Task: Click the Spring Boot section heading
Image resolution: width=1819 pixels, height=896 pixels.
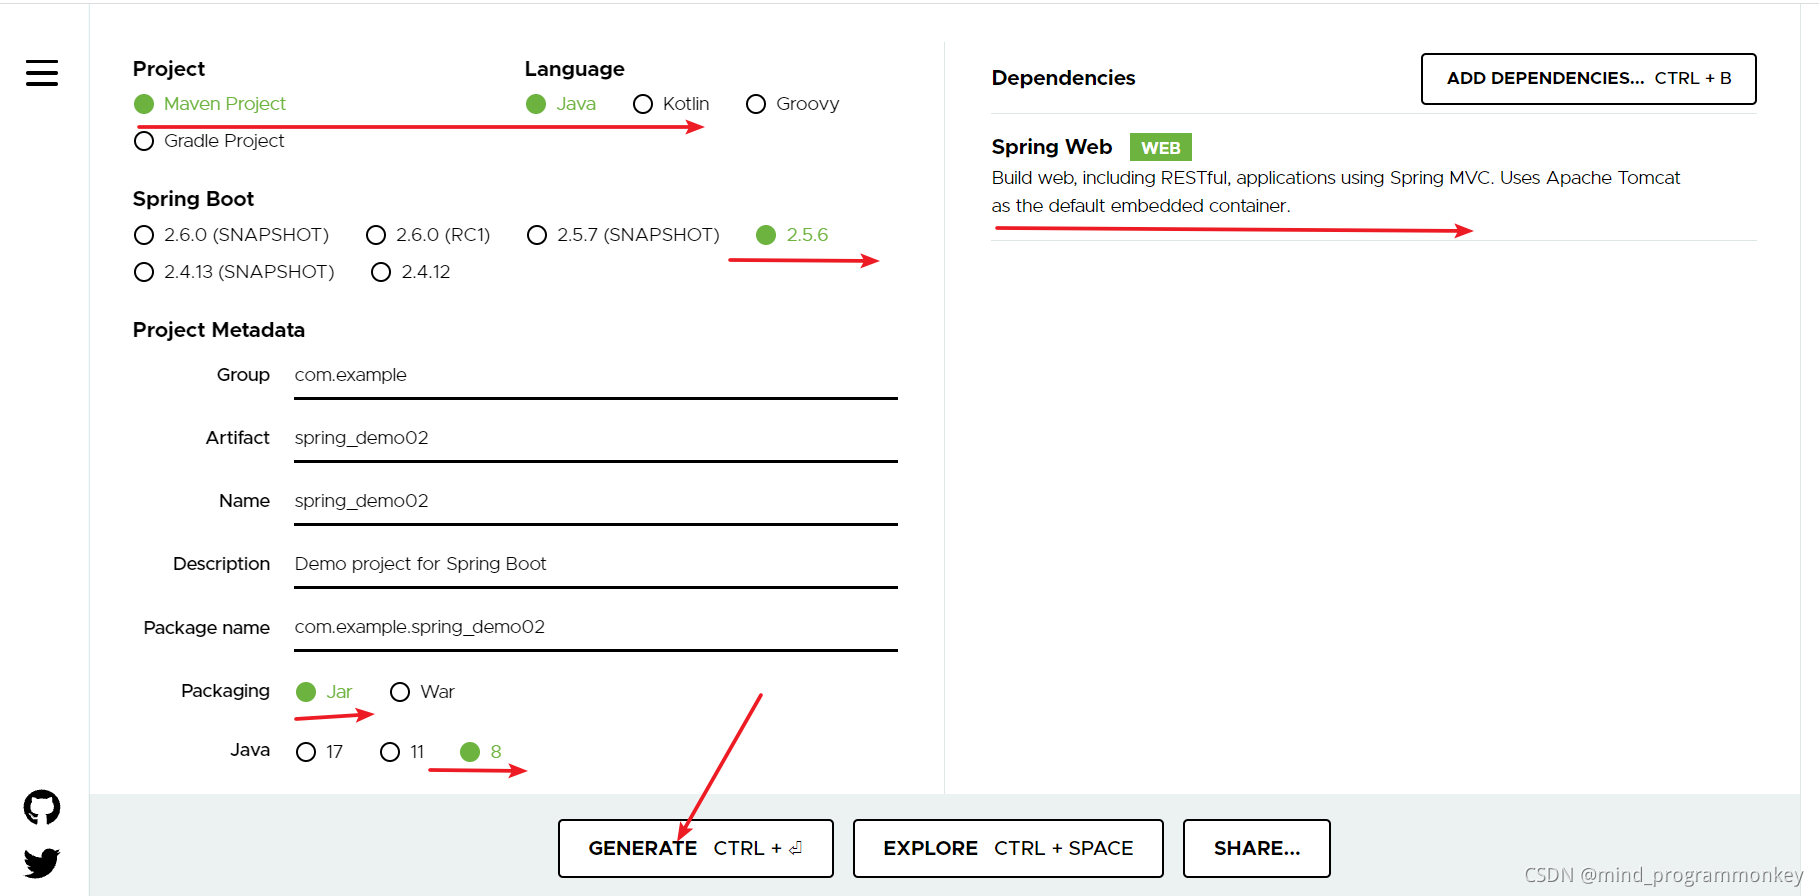Action: click(x=194, y=199)
